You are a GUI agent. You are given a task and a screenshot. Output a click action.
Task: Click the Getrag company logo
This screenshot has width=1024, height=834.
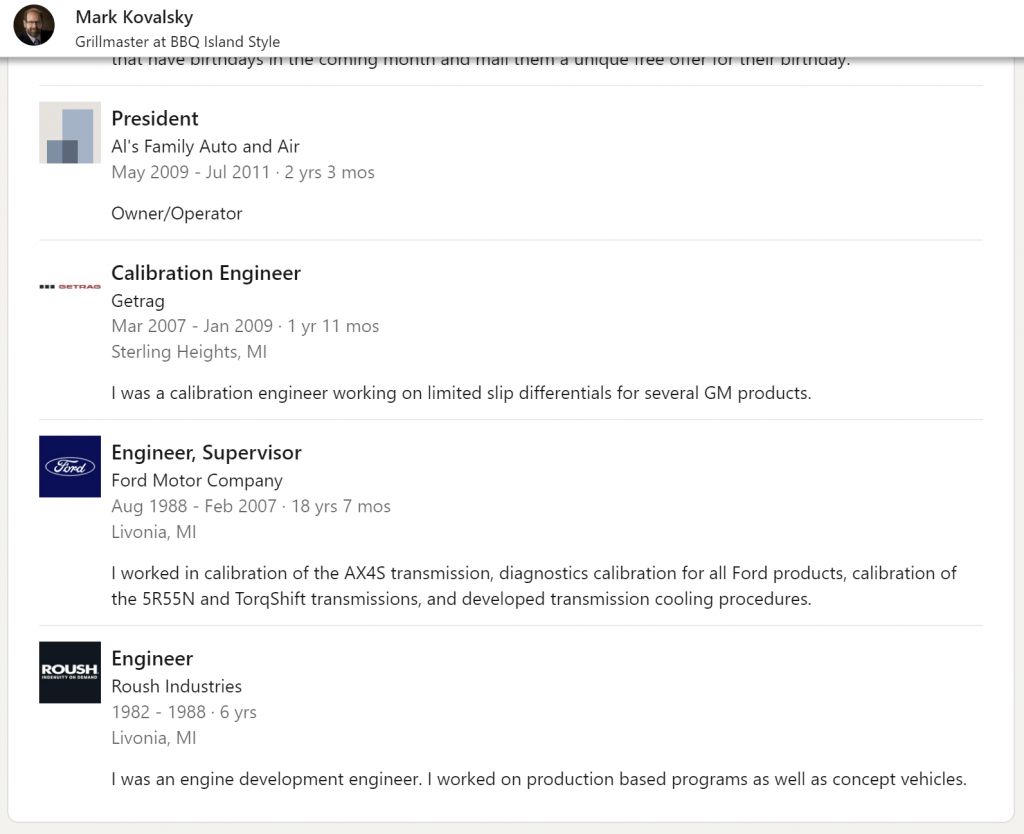coord(70,287)
